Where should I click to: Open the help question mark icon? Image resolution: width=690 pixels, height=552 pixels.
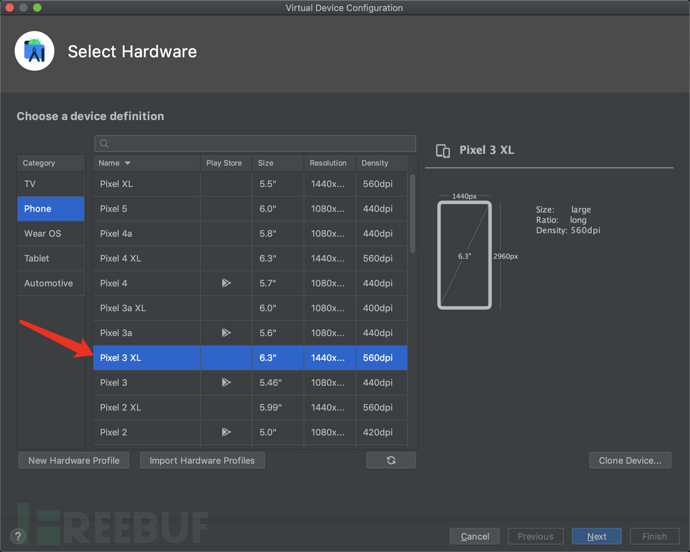[18, 536]
